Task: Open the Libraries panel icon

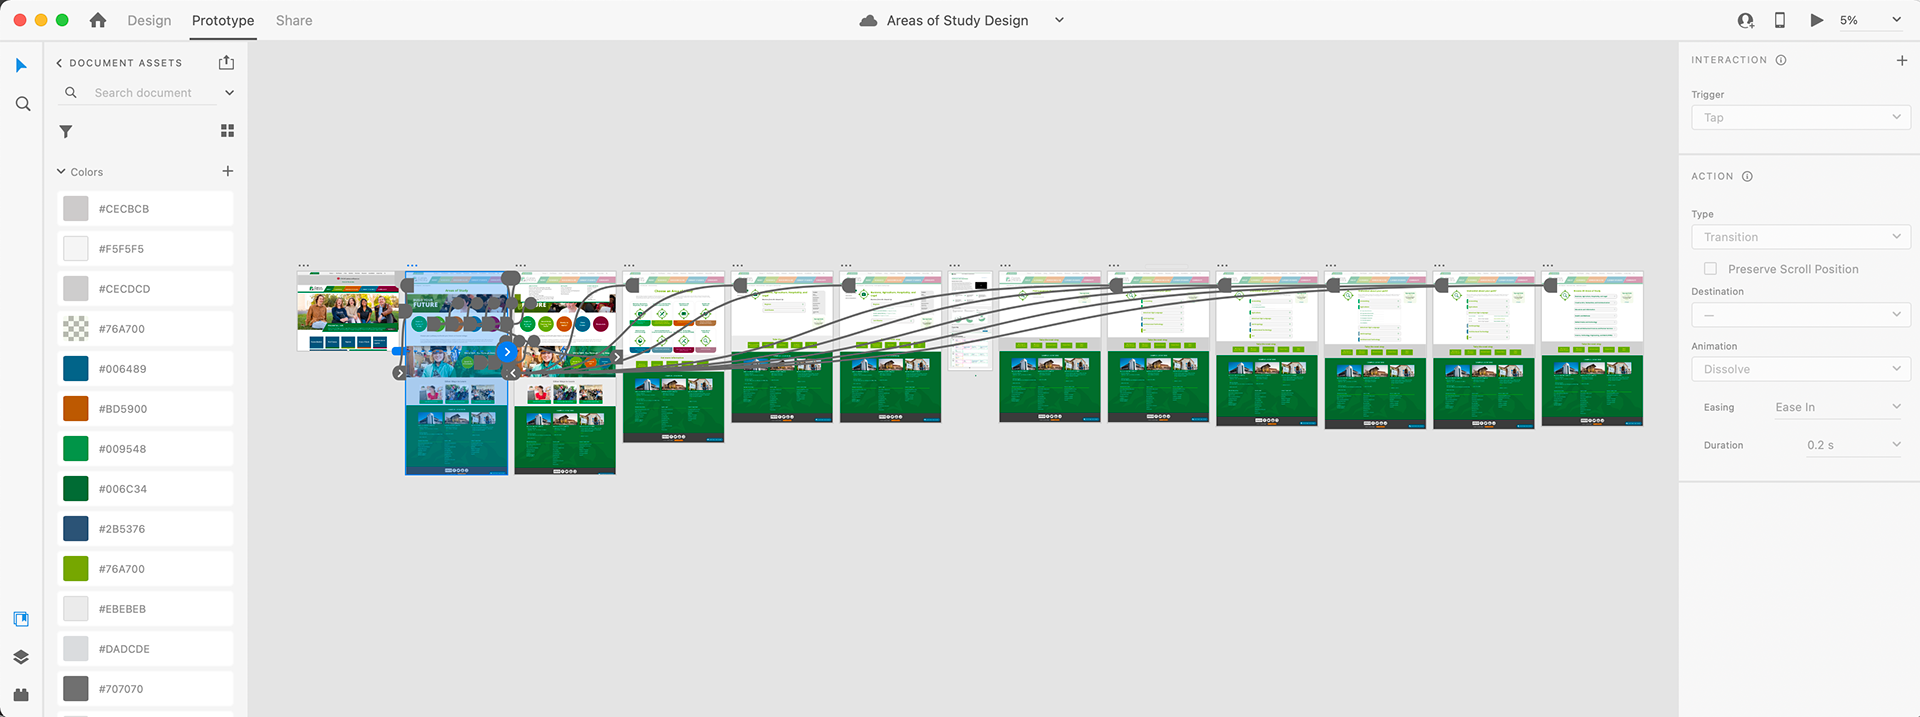Action: [21, 619]
